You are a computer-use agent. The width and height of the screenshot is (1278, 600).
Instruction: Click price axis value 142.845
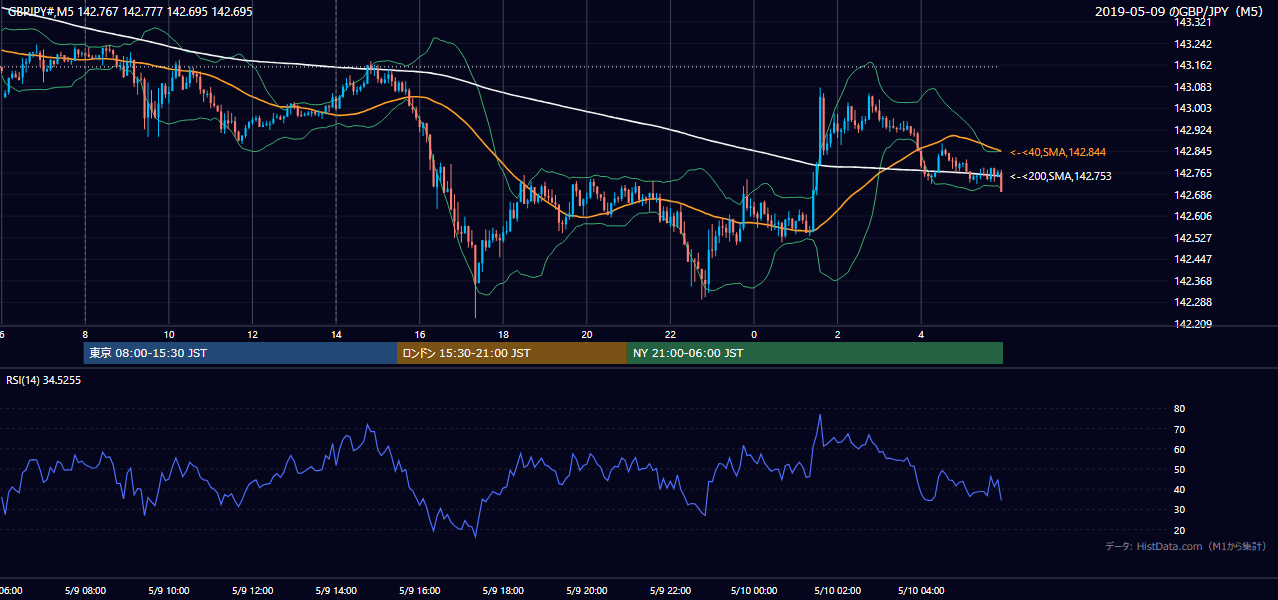coord(1191,152)
